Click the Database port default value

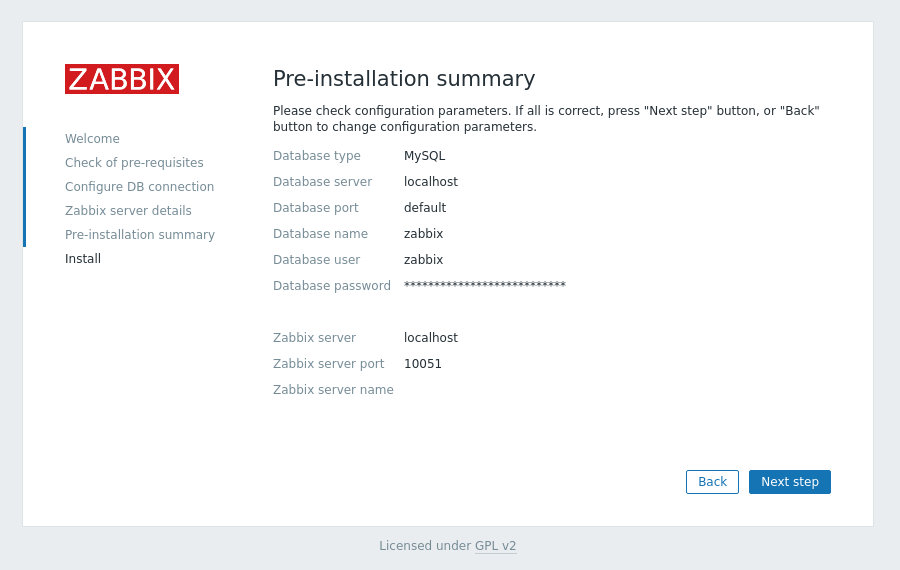425,208
